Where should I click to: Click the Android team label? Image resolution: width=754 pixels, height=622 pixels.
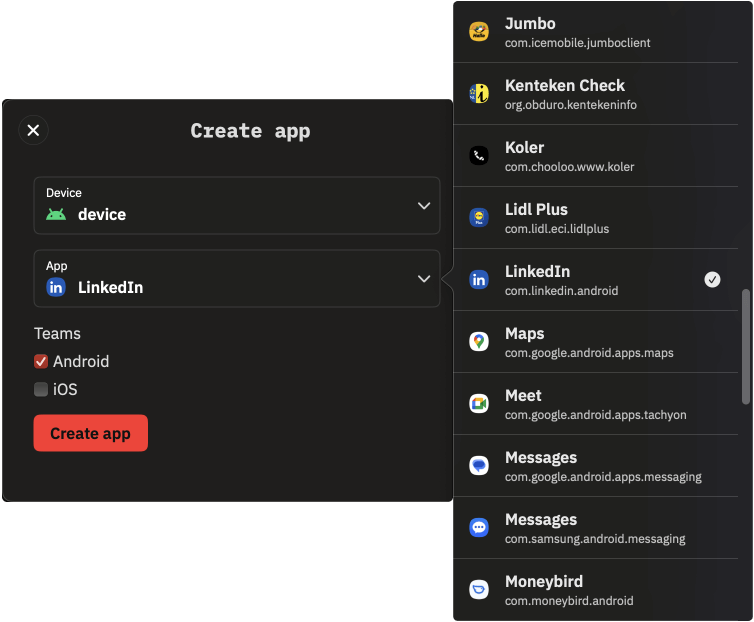[81, 361]
